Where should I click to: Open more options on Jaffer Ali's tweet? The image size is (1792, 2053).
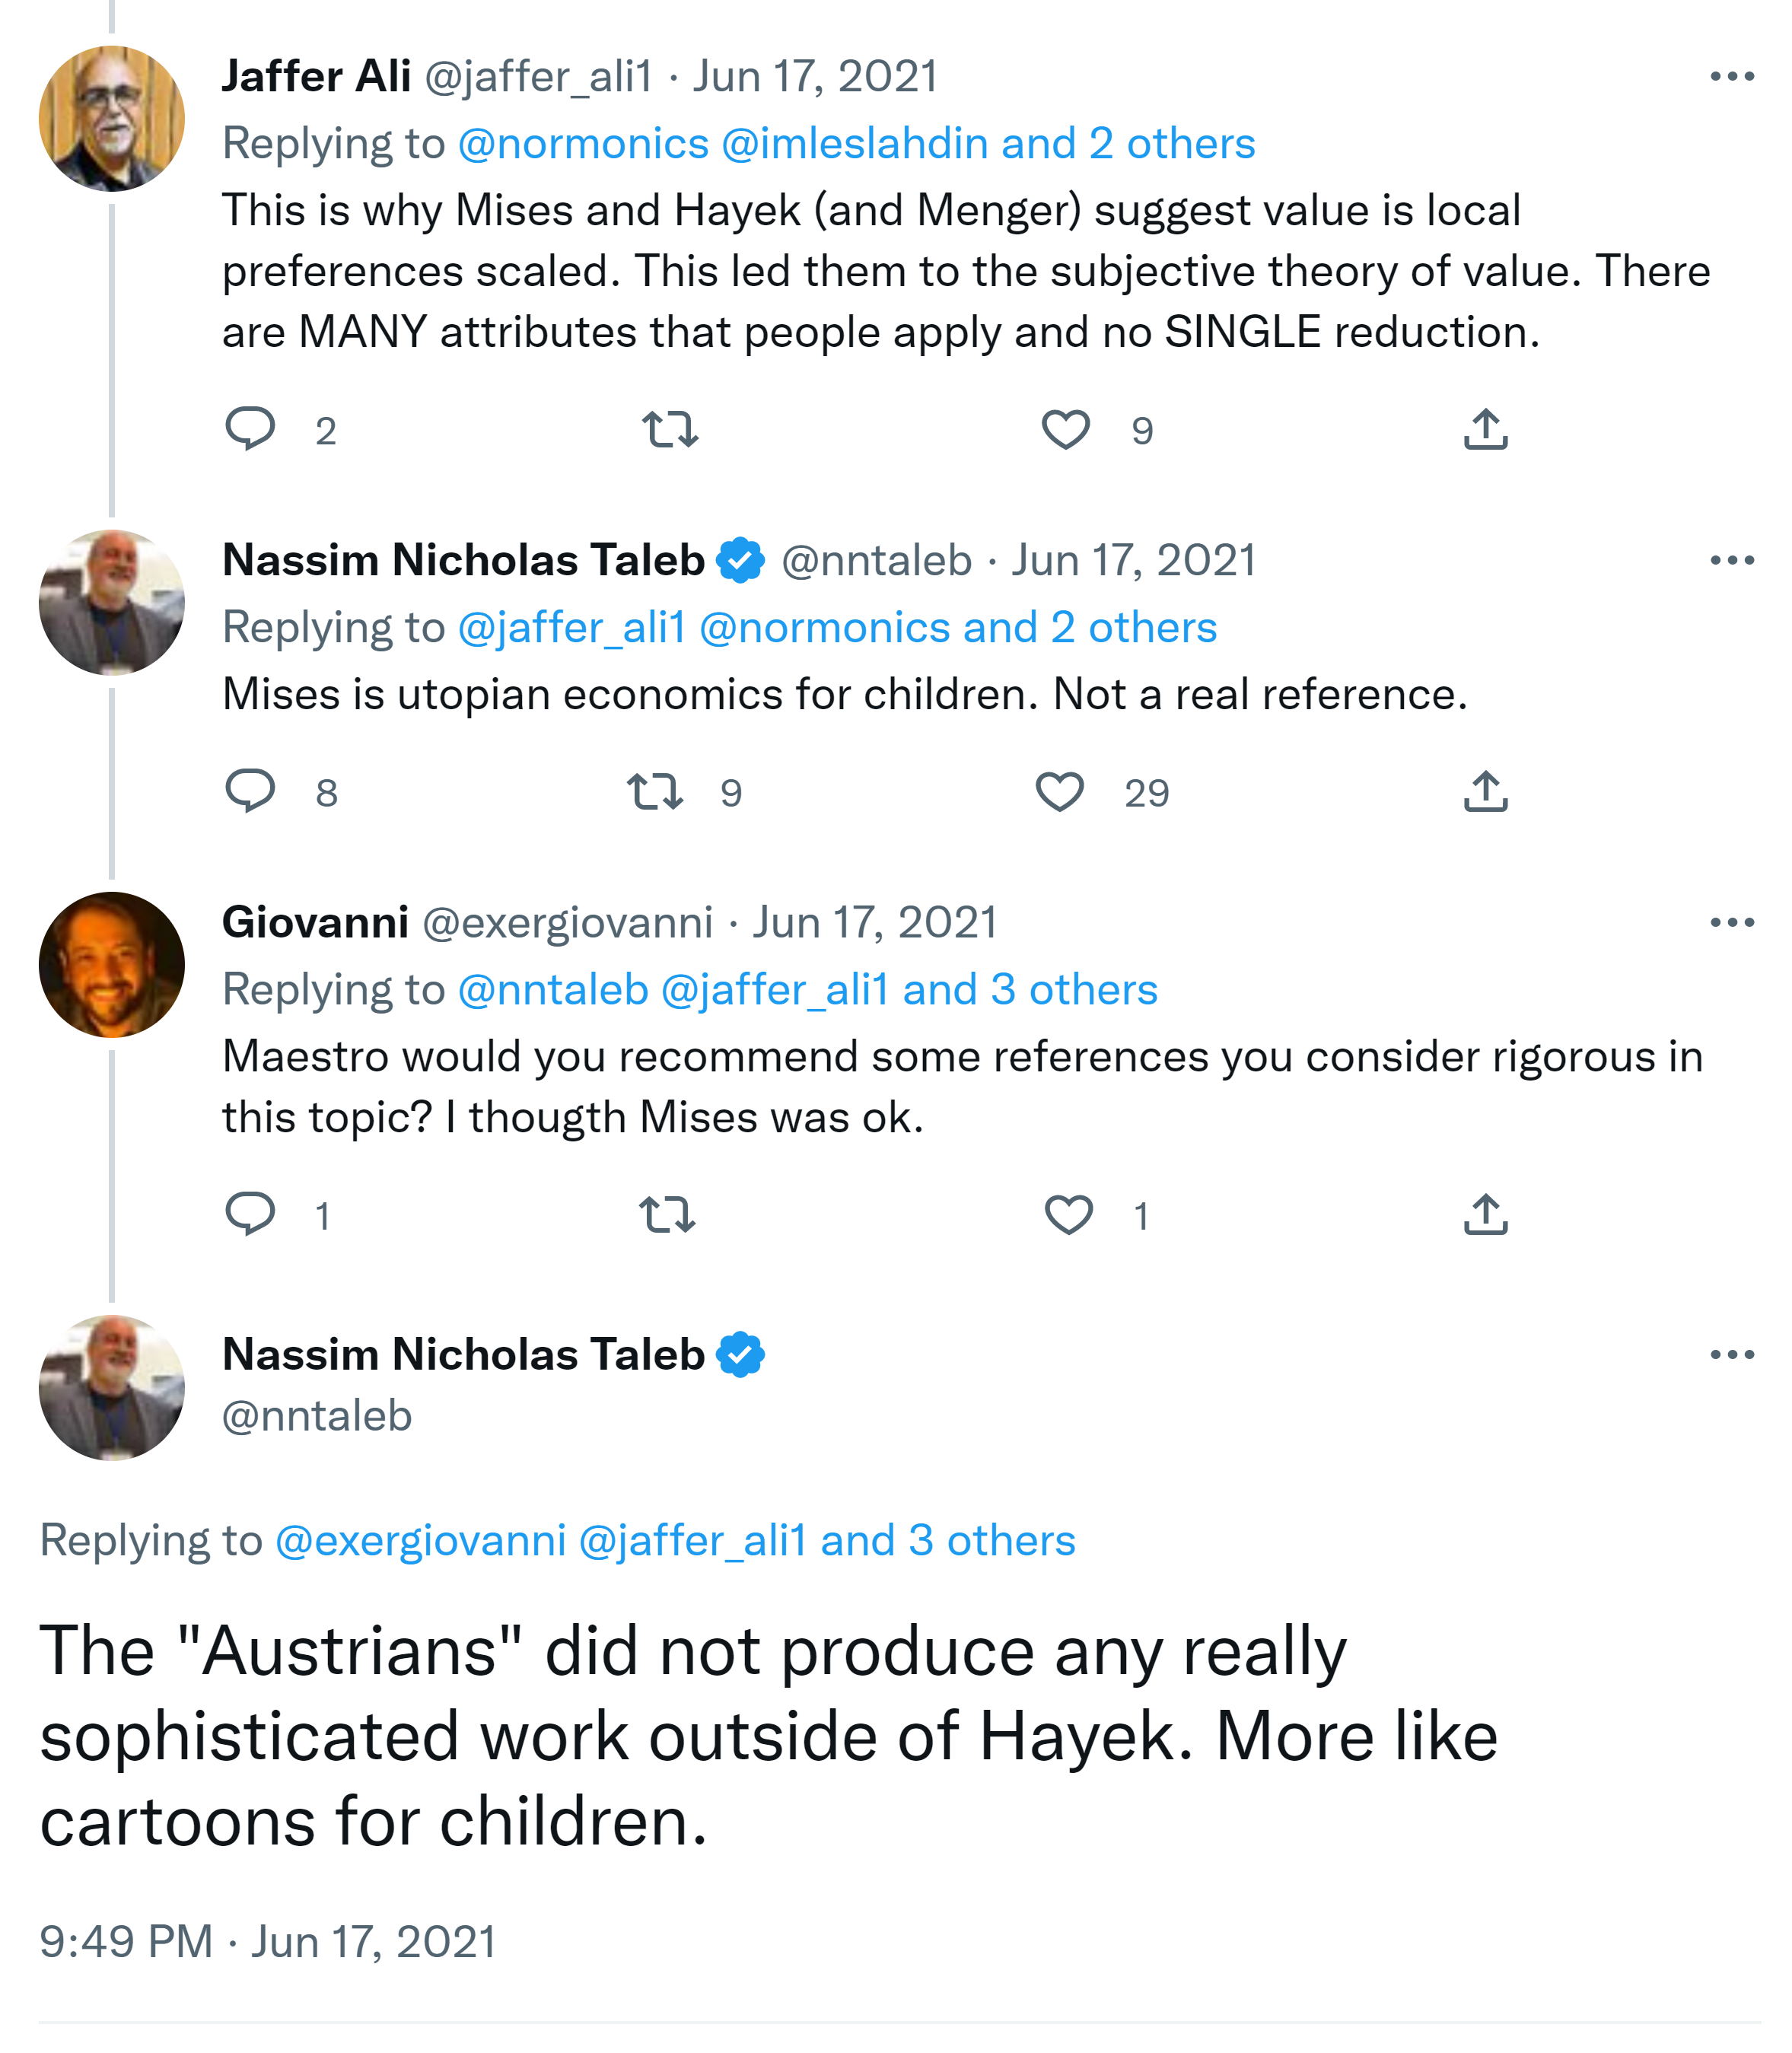tap(1732, 77)
